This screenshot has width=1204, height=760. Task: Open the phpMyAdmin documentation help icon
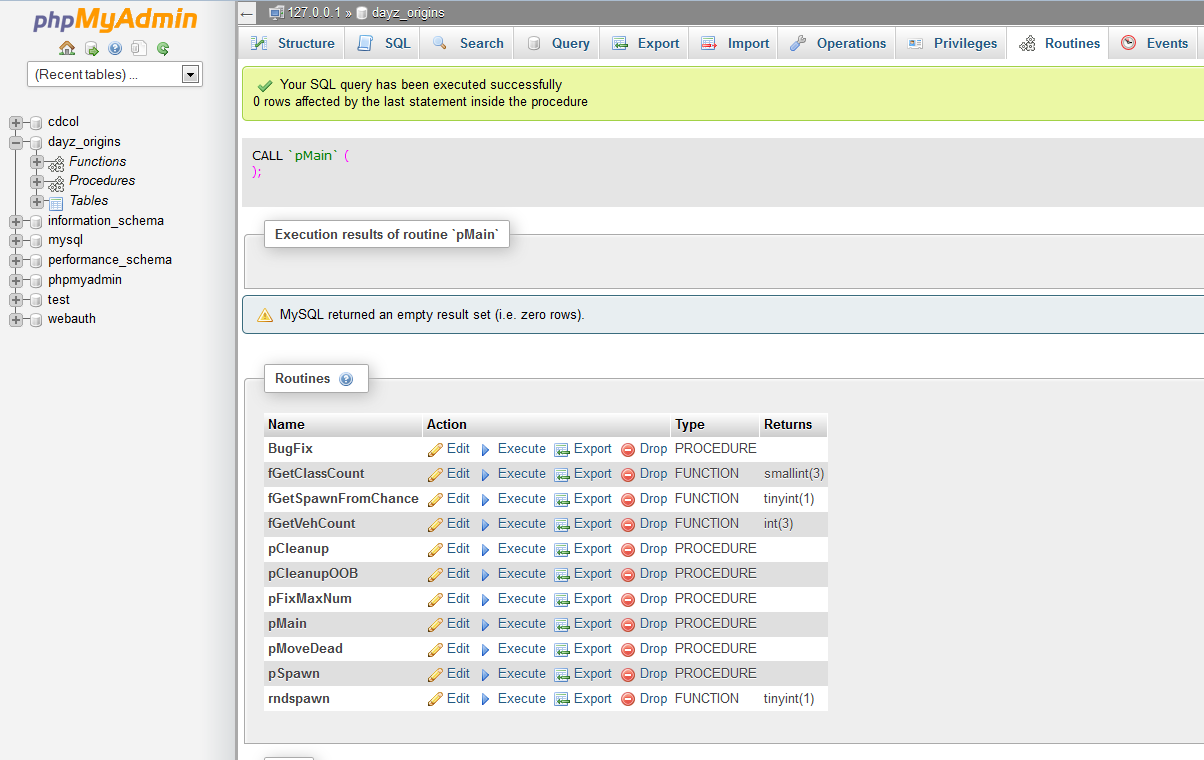coord(115,48)
